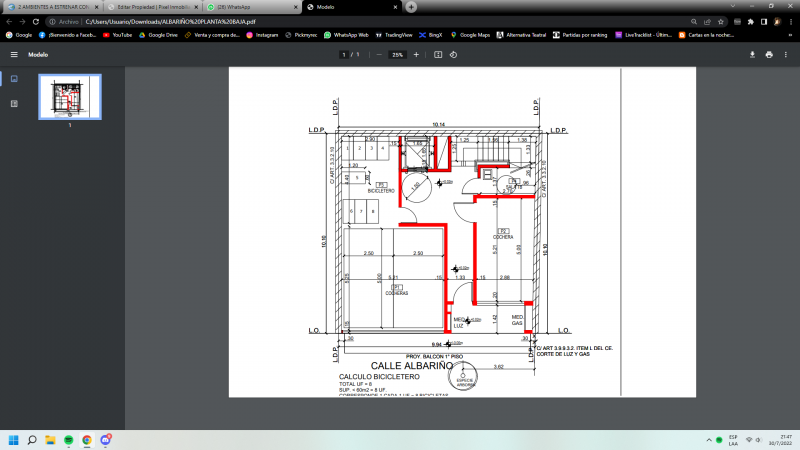
Task: Select the page 1 thumbnail
Action: (69, 96)
